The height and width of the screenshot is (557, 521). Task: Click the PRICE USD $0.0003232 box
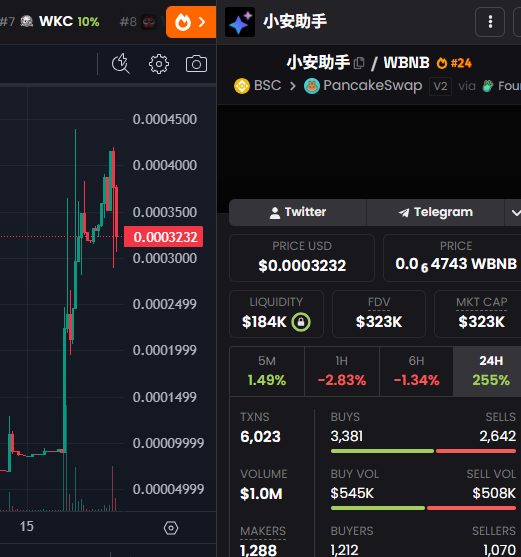302,258
